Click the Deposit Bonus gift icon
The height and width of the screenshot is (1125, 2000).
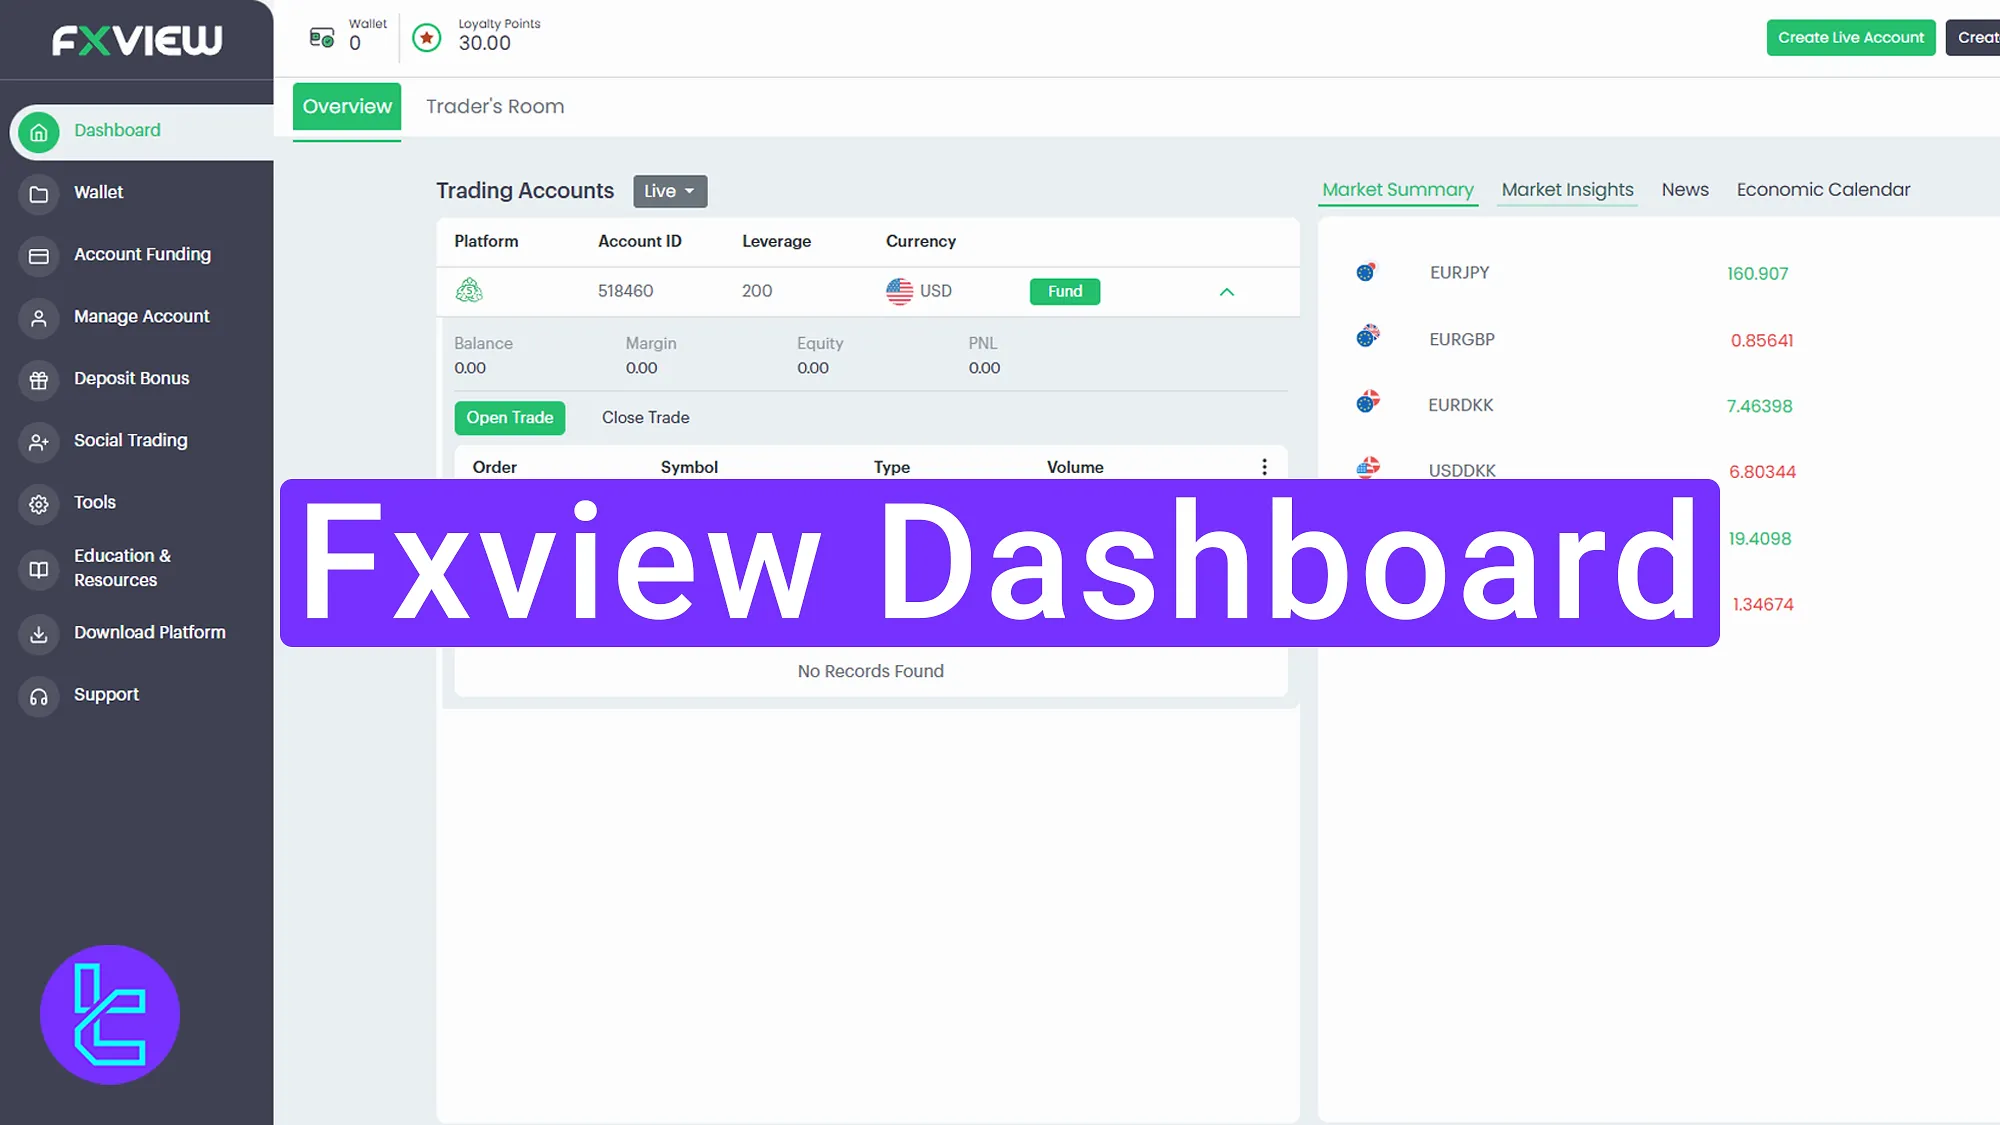pyautogui.click(x=39, y=380)
